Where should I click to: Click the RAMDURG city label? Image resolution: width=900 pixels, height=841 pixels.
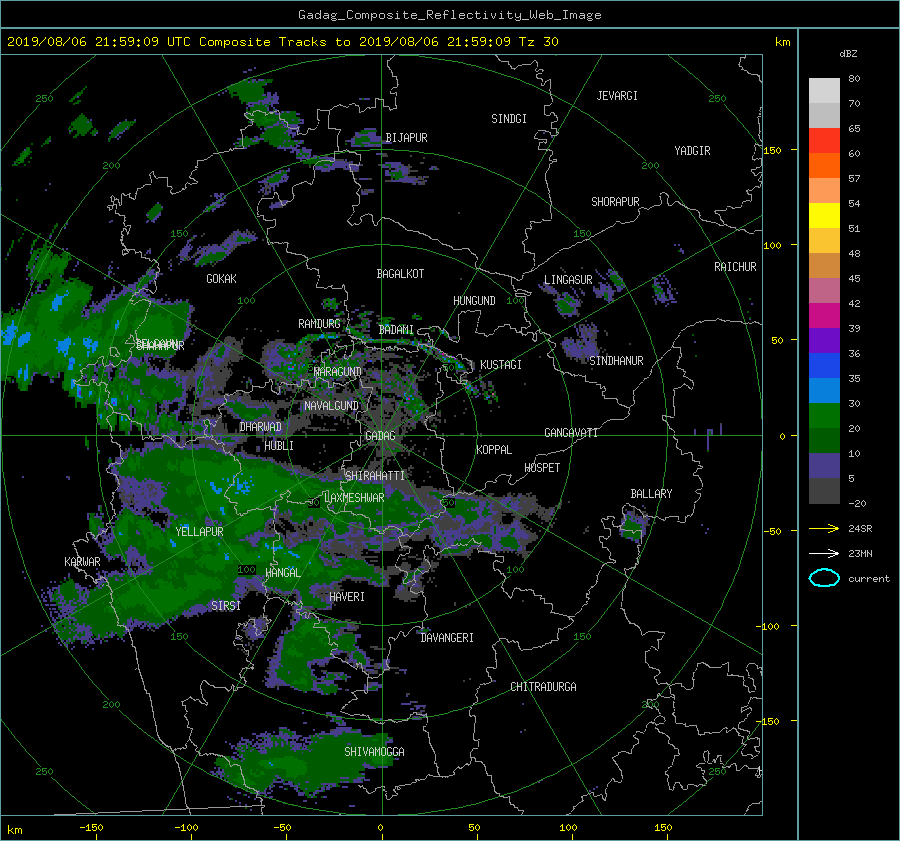click(319, 324)
